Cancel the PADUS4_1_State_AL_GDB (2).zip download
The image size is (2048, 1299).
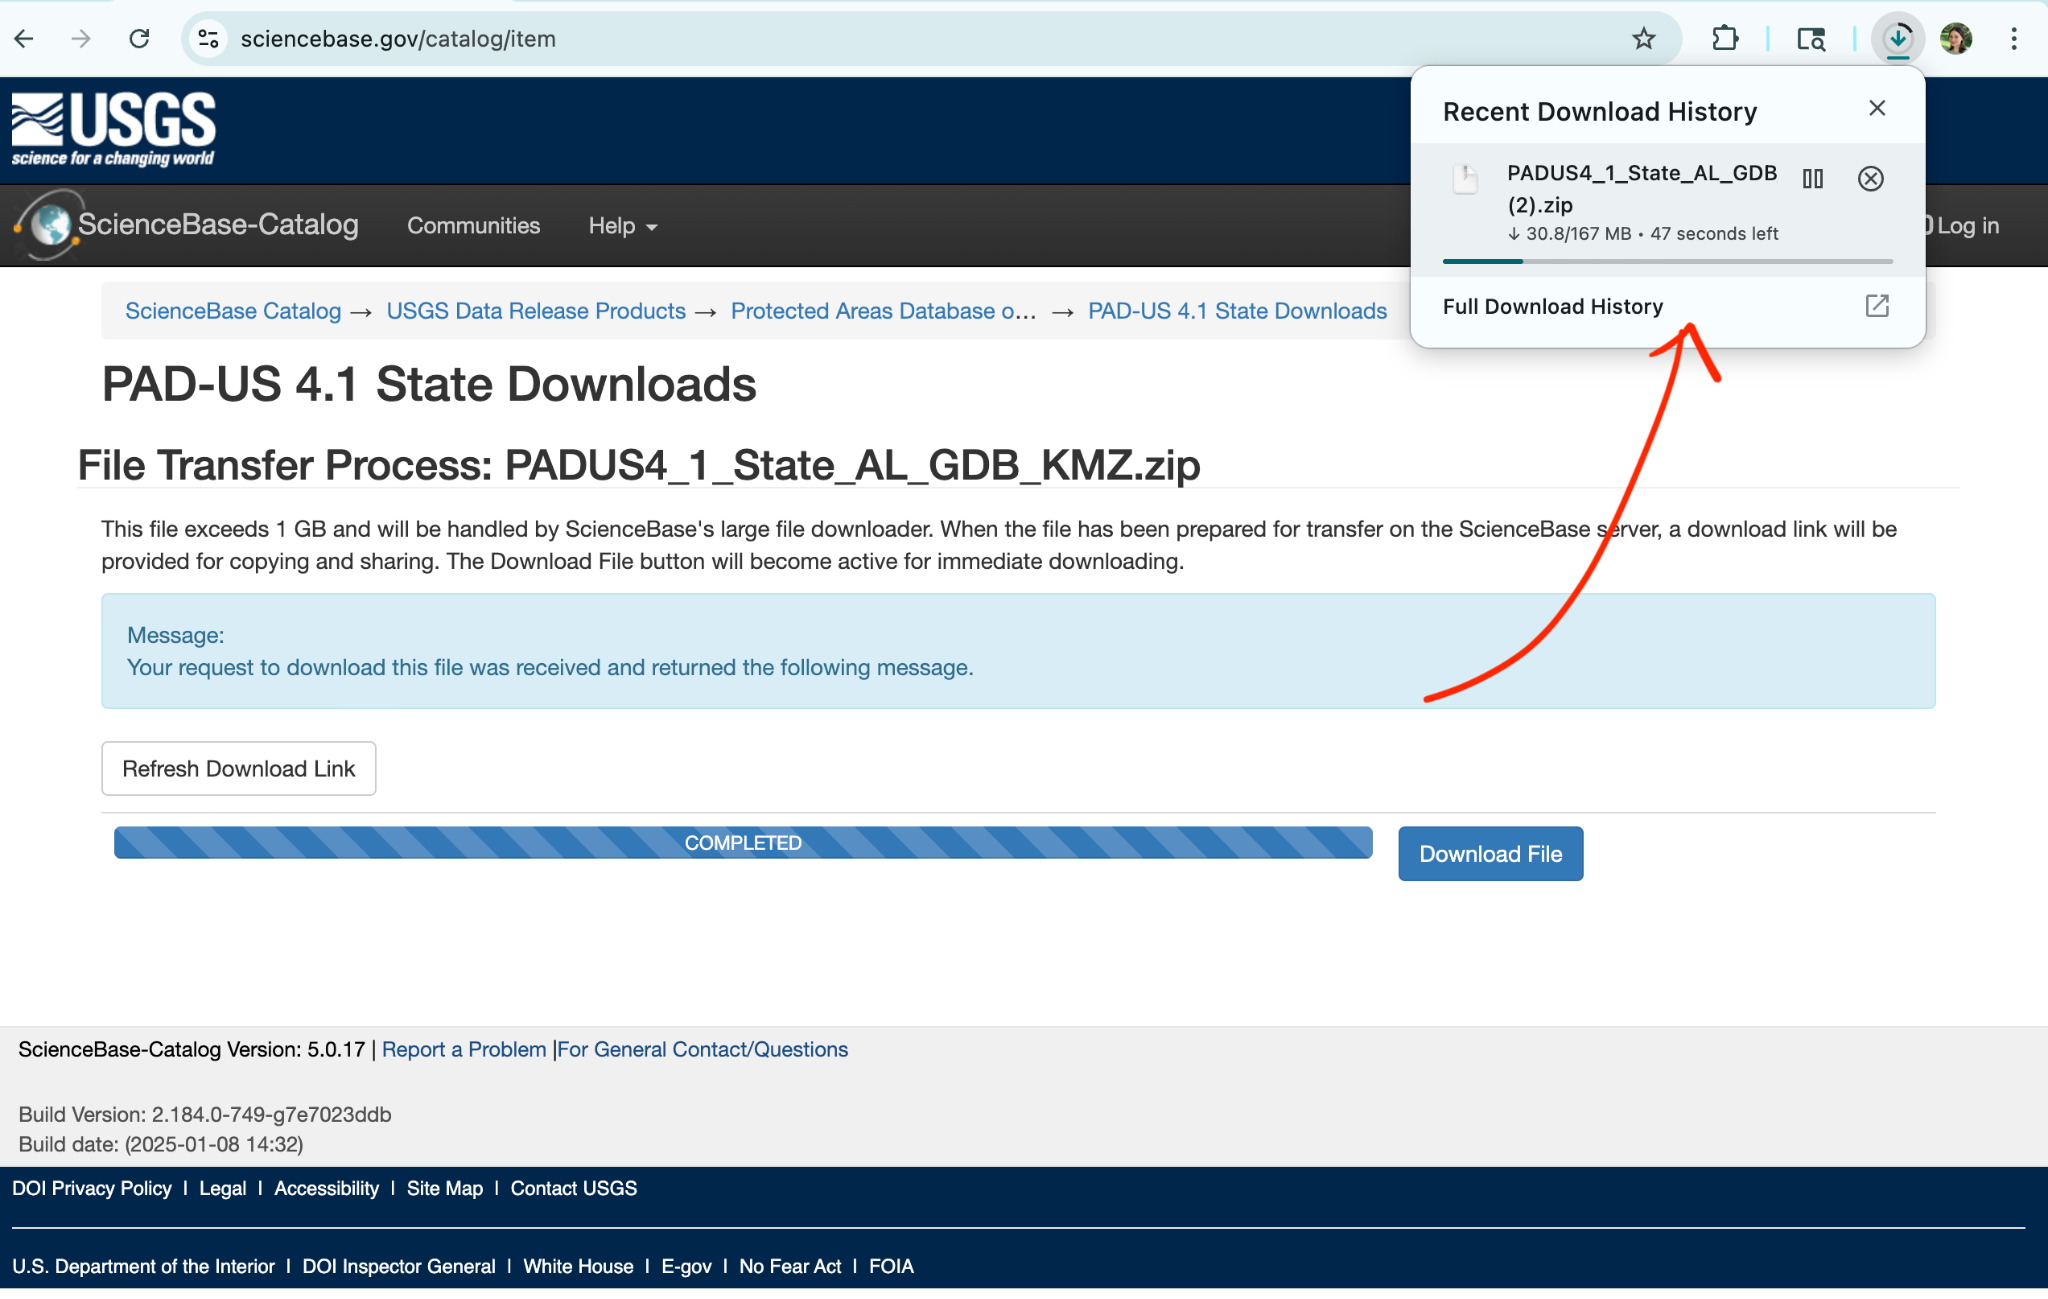pos(1871,179)
